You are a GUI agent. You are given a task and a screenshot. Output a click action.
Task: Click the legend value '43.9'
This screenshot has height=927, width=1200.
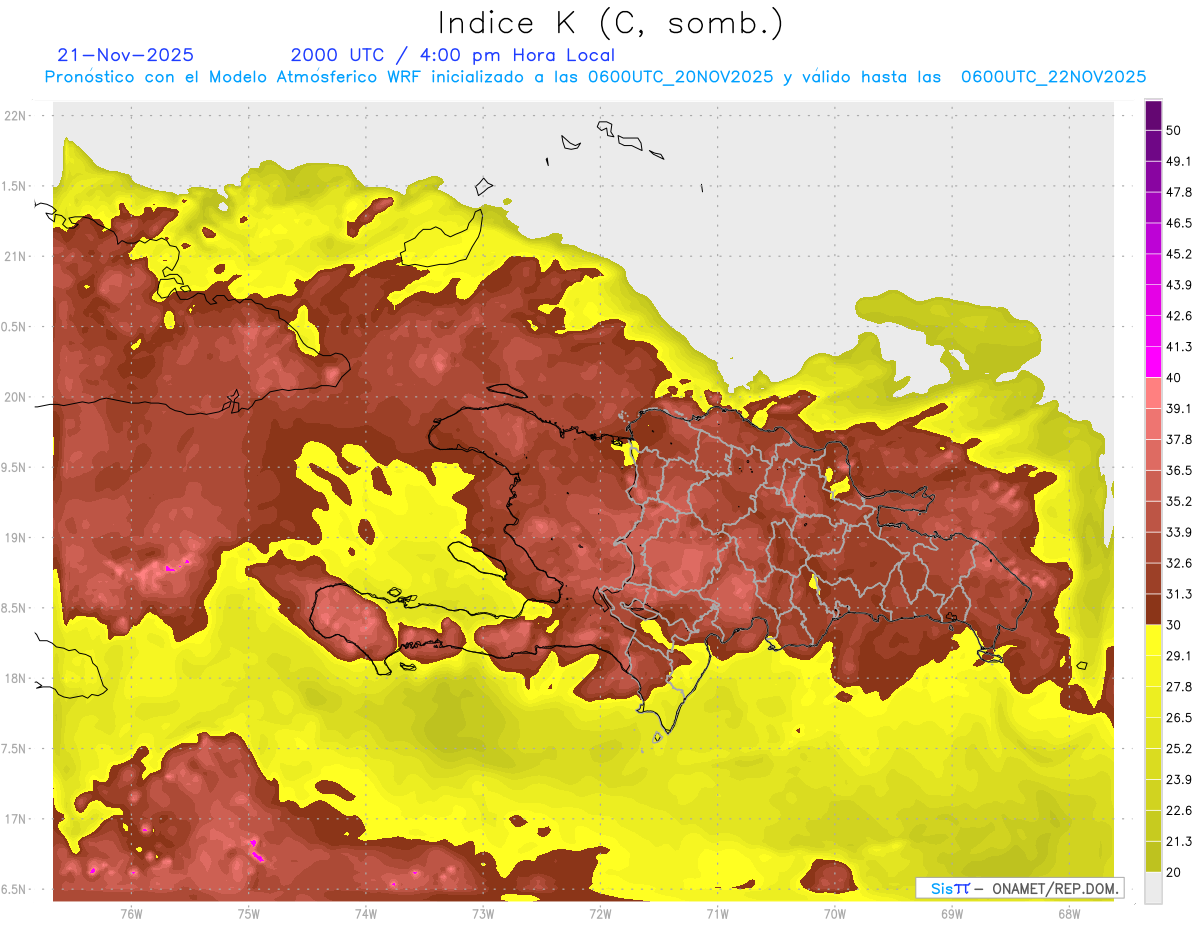1178,285
